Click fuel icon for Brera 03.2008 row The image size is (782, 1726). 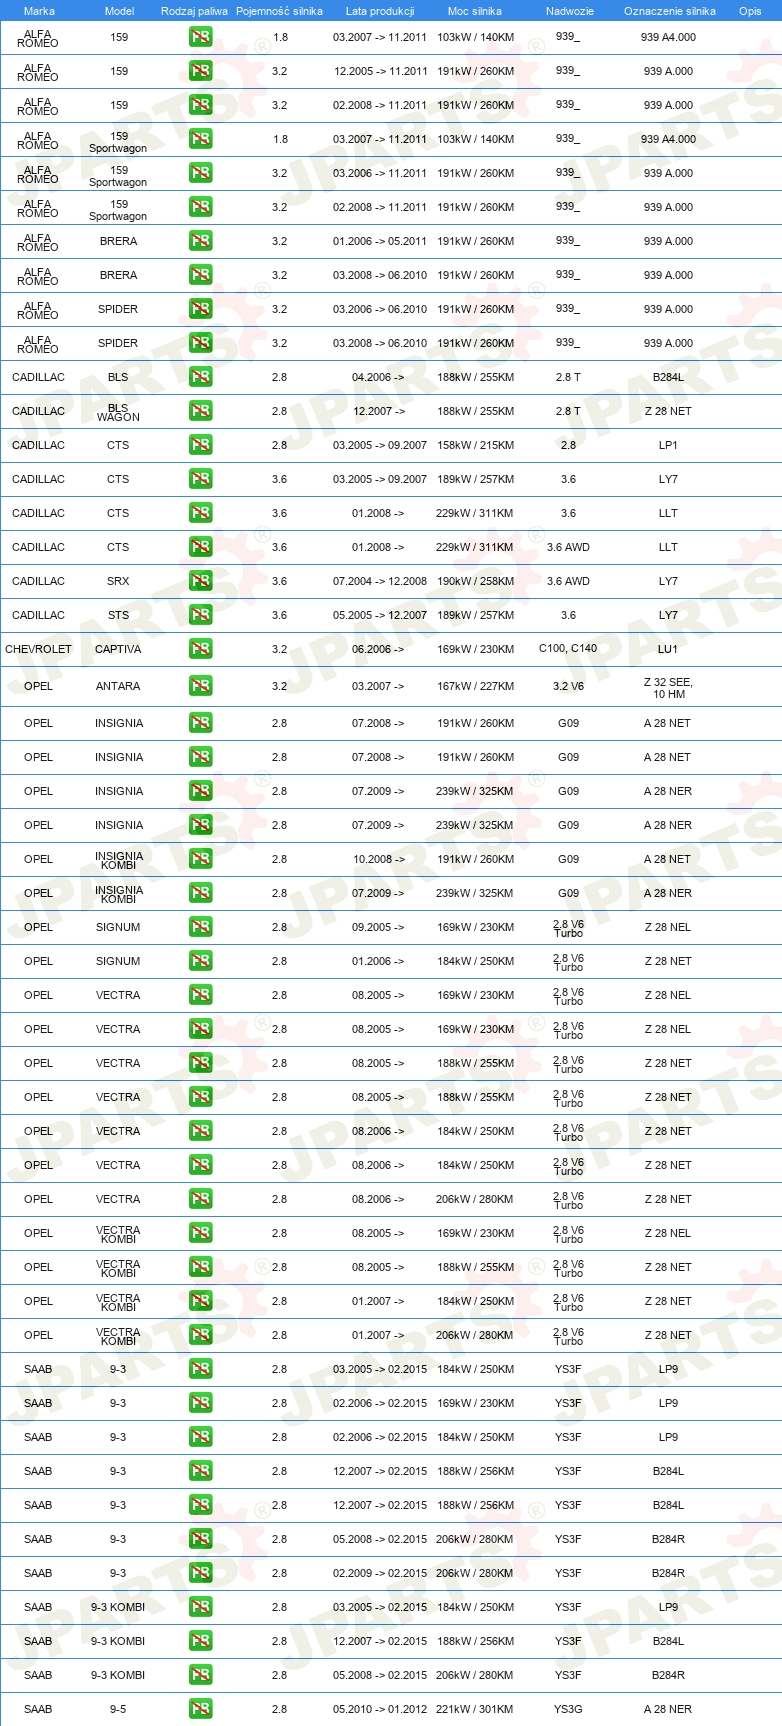pyautogui.click(x=201, y=275)
